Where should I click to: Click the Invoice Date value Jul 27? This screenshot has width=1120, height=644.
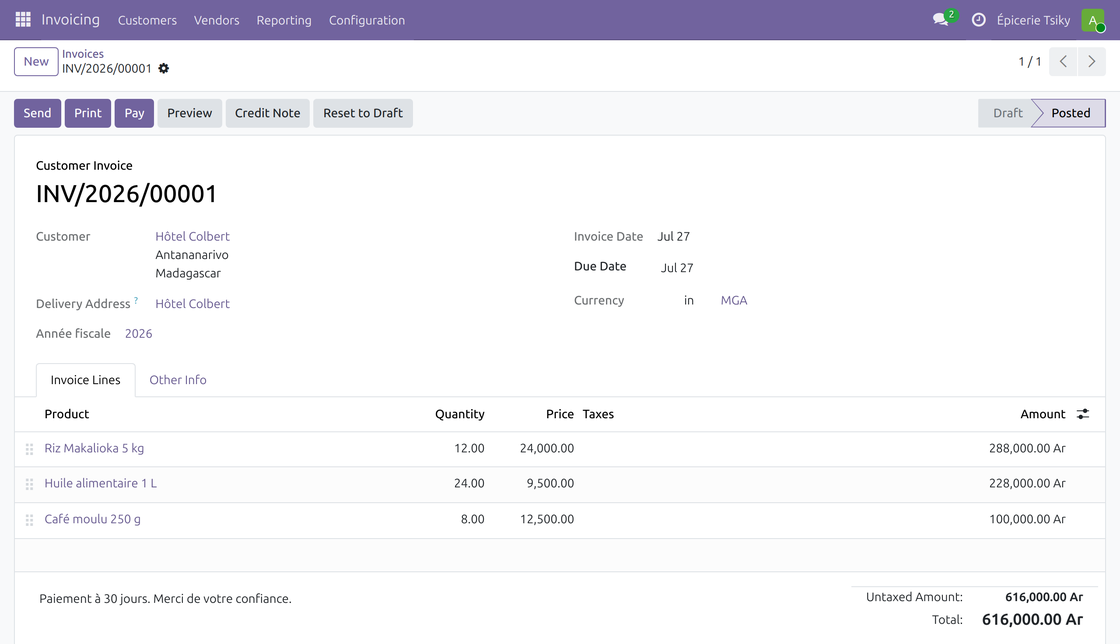tap(674, 236)
